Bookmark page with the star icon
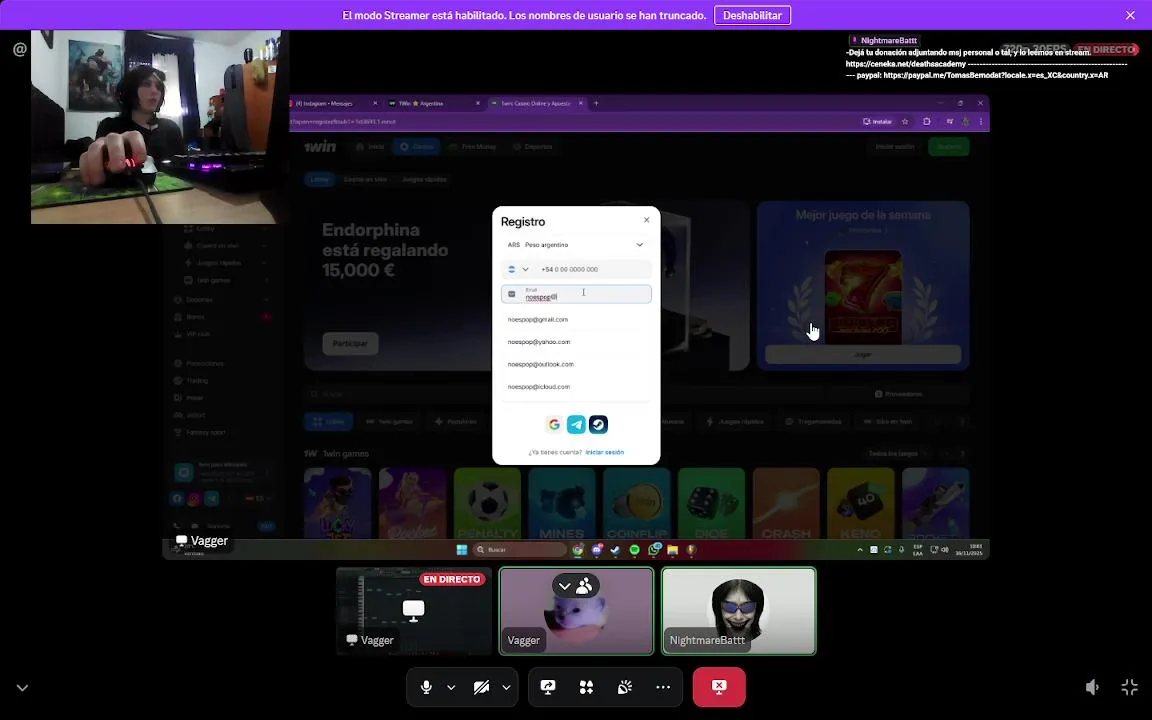 point(905,121)
